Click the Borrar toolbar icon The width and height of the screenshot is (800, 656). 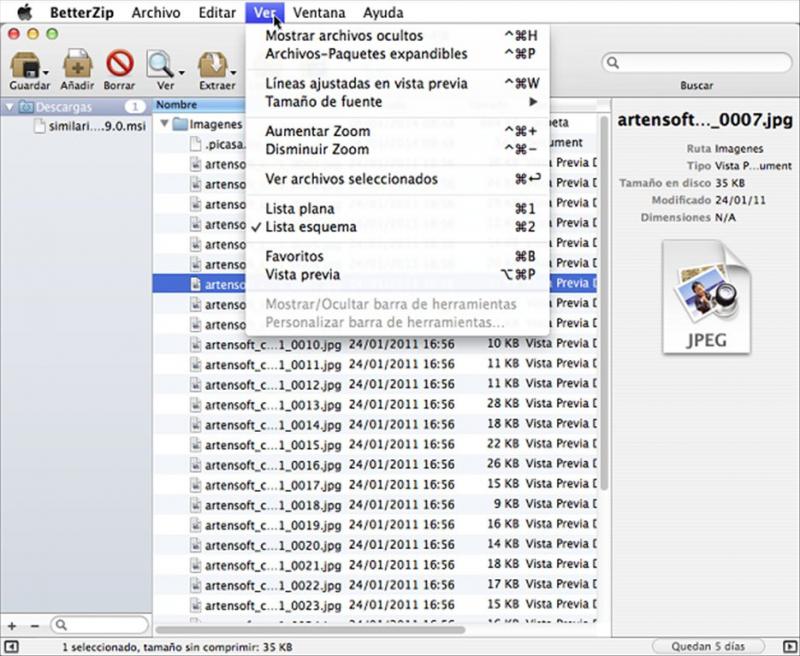119,64
